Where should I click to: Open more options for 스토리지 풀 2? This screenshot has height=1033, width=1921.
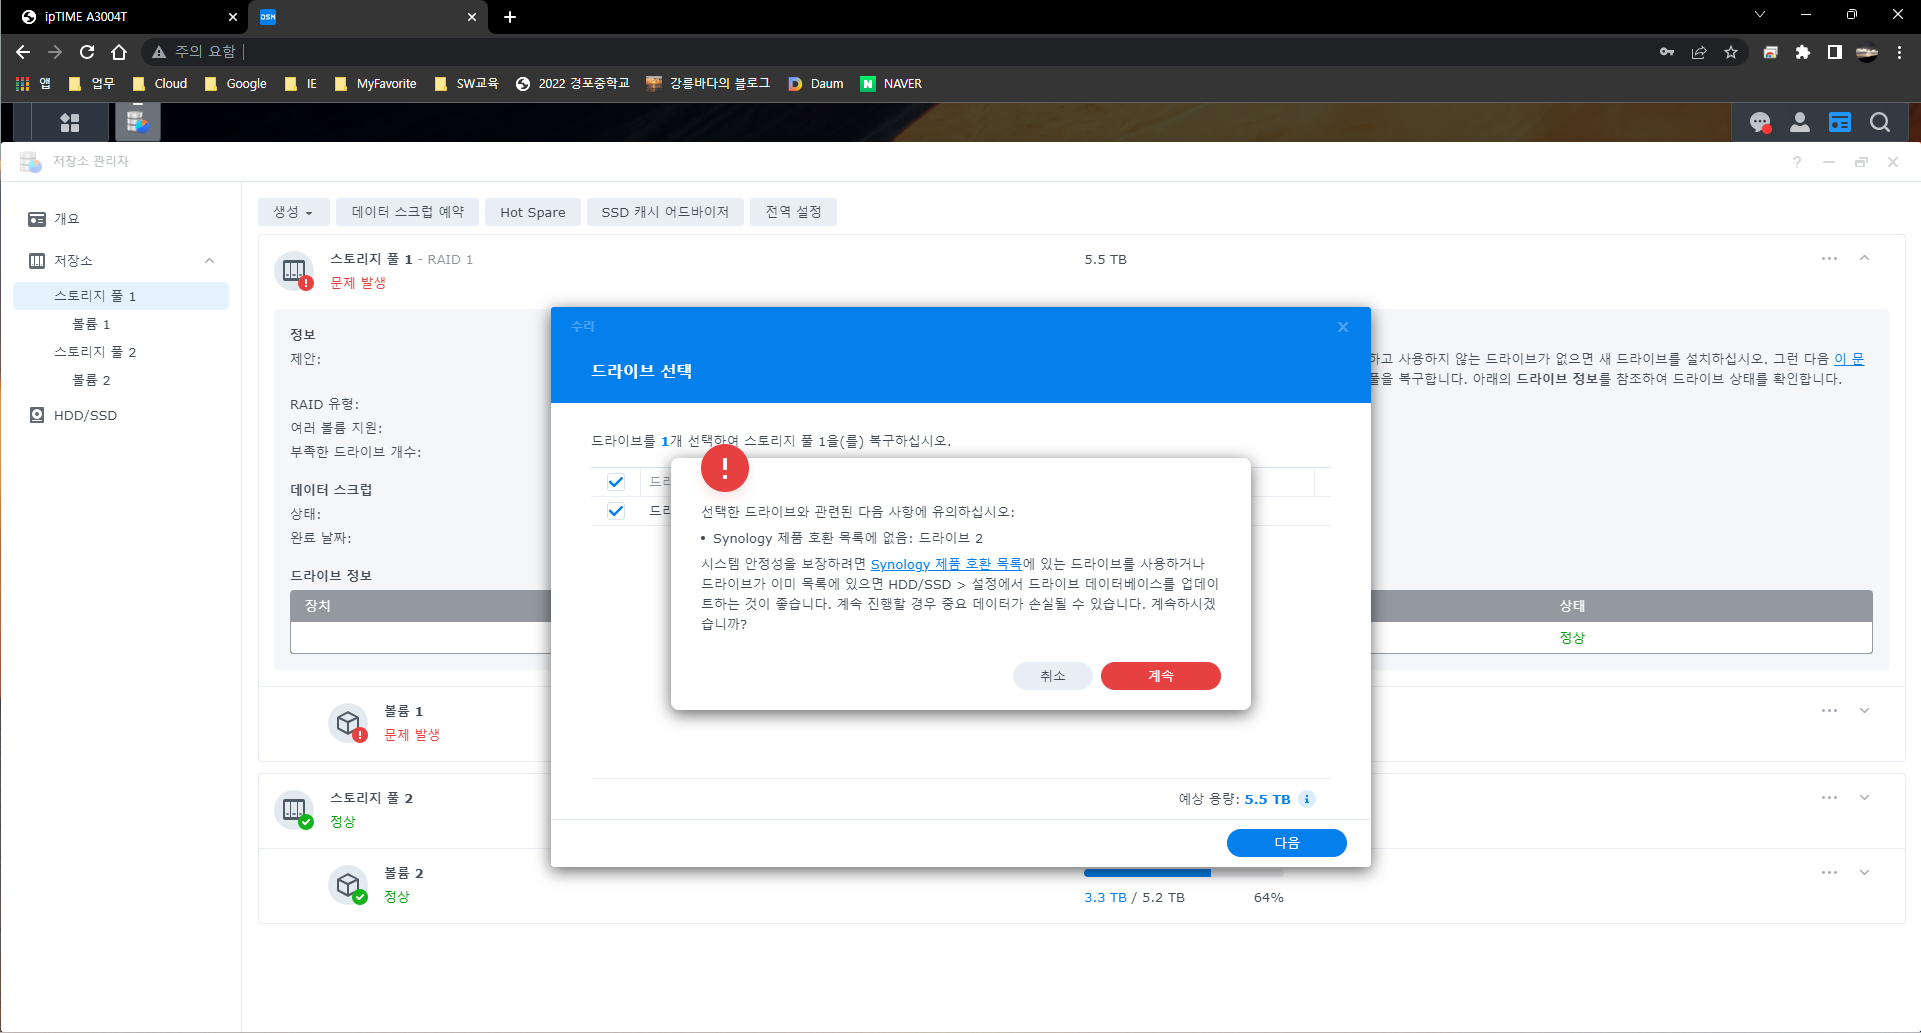(1829, 797)
